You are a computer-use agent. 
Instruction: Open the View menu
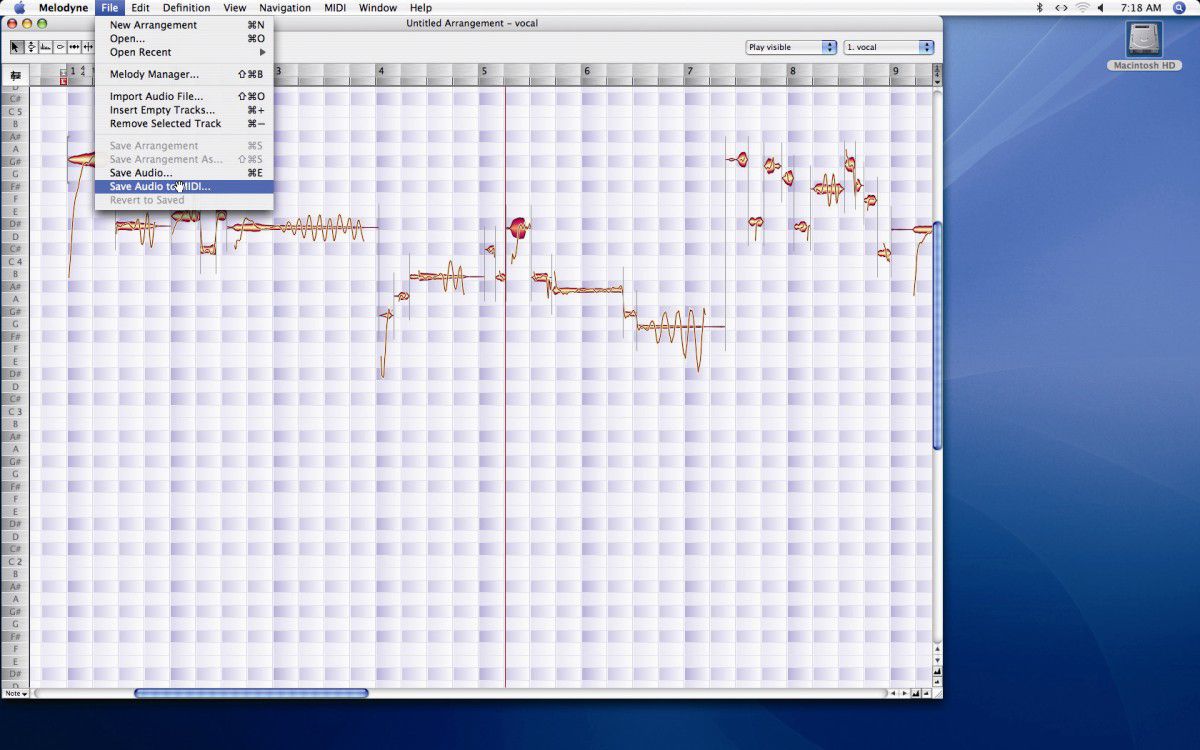pos(235,7)
